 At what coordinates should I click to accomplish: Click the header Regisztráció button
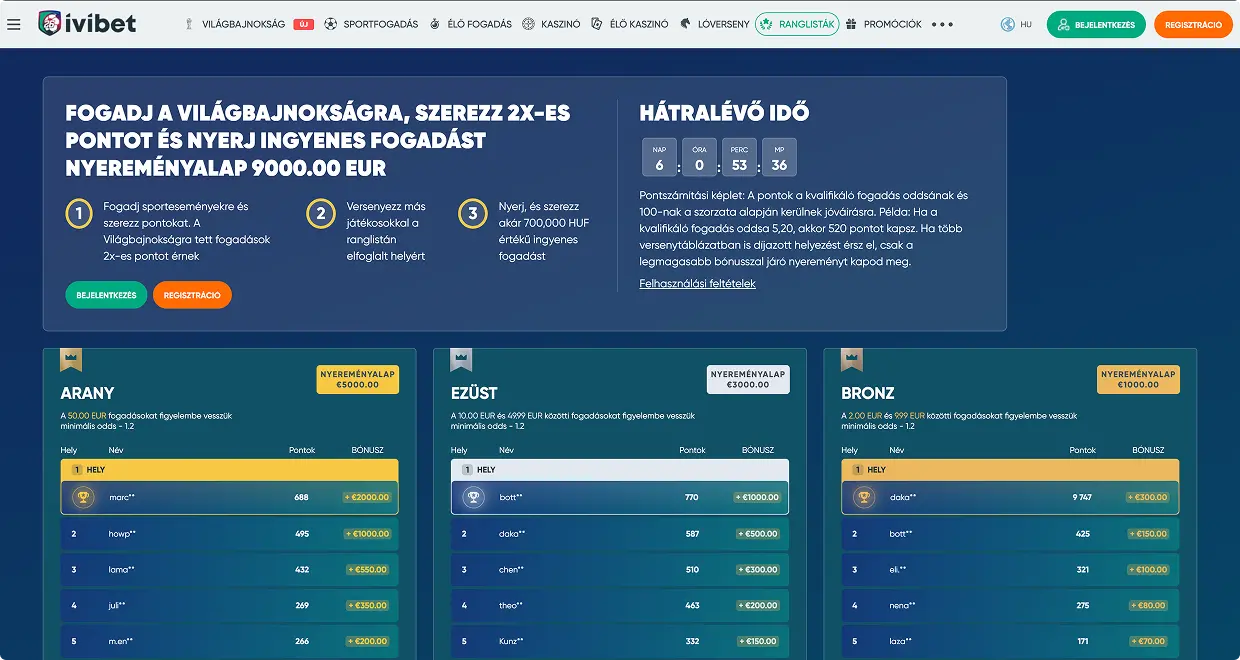click(x=1193, y=24)
